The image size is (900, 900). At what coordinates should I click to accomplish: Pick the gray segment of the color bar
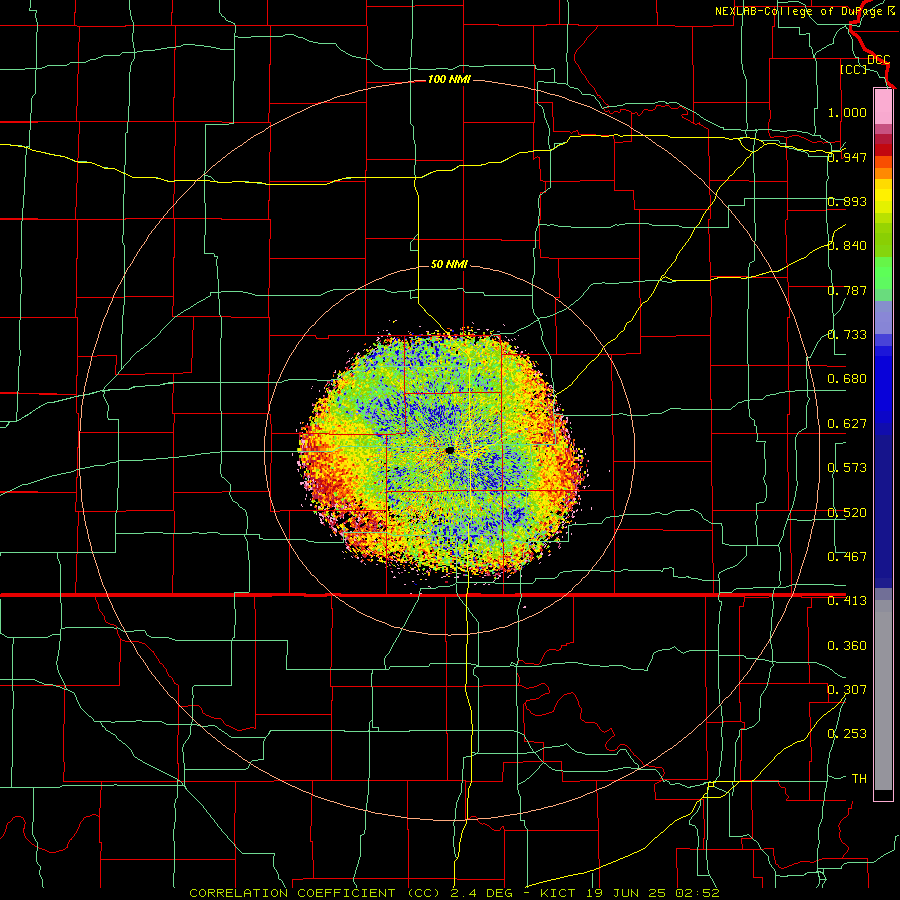pyautogui.click(x=883, y=695)
